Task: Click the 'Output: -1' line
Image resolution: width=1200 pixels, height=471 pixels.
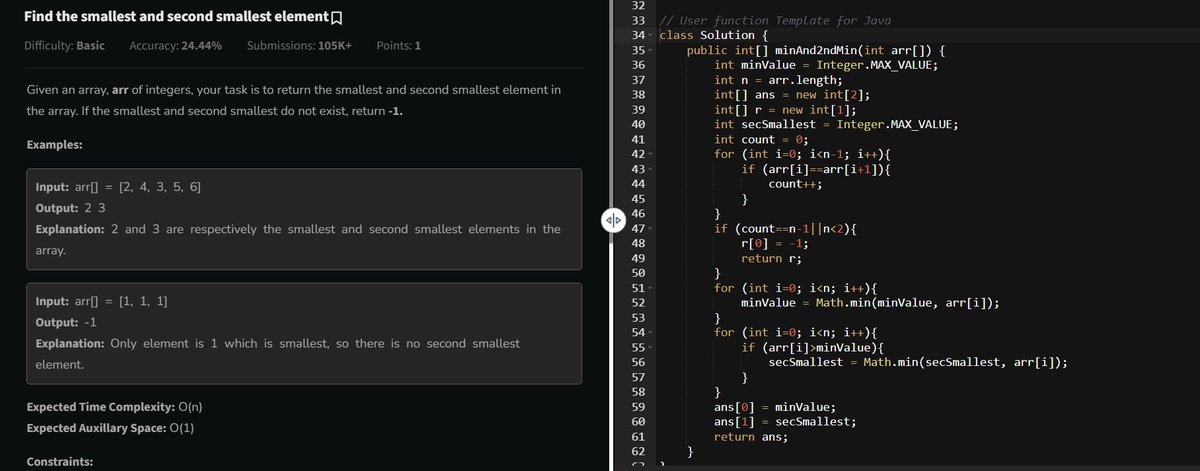Action: point(66,323)
